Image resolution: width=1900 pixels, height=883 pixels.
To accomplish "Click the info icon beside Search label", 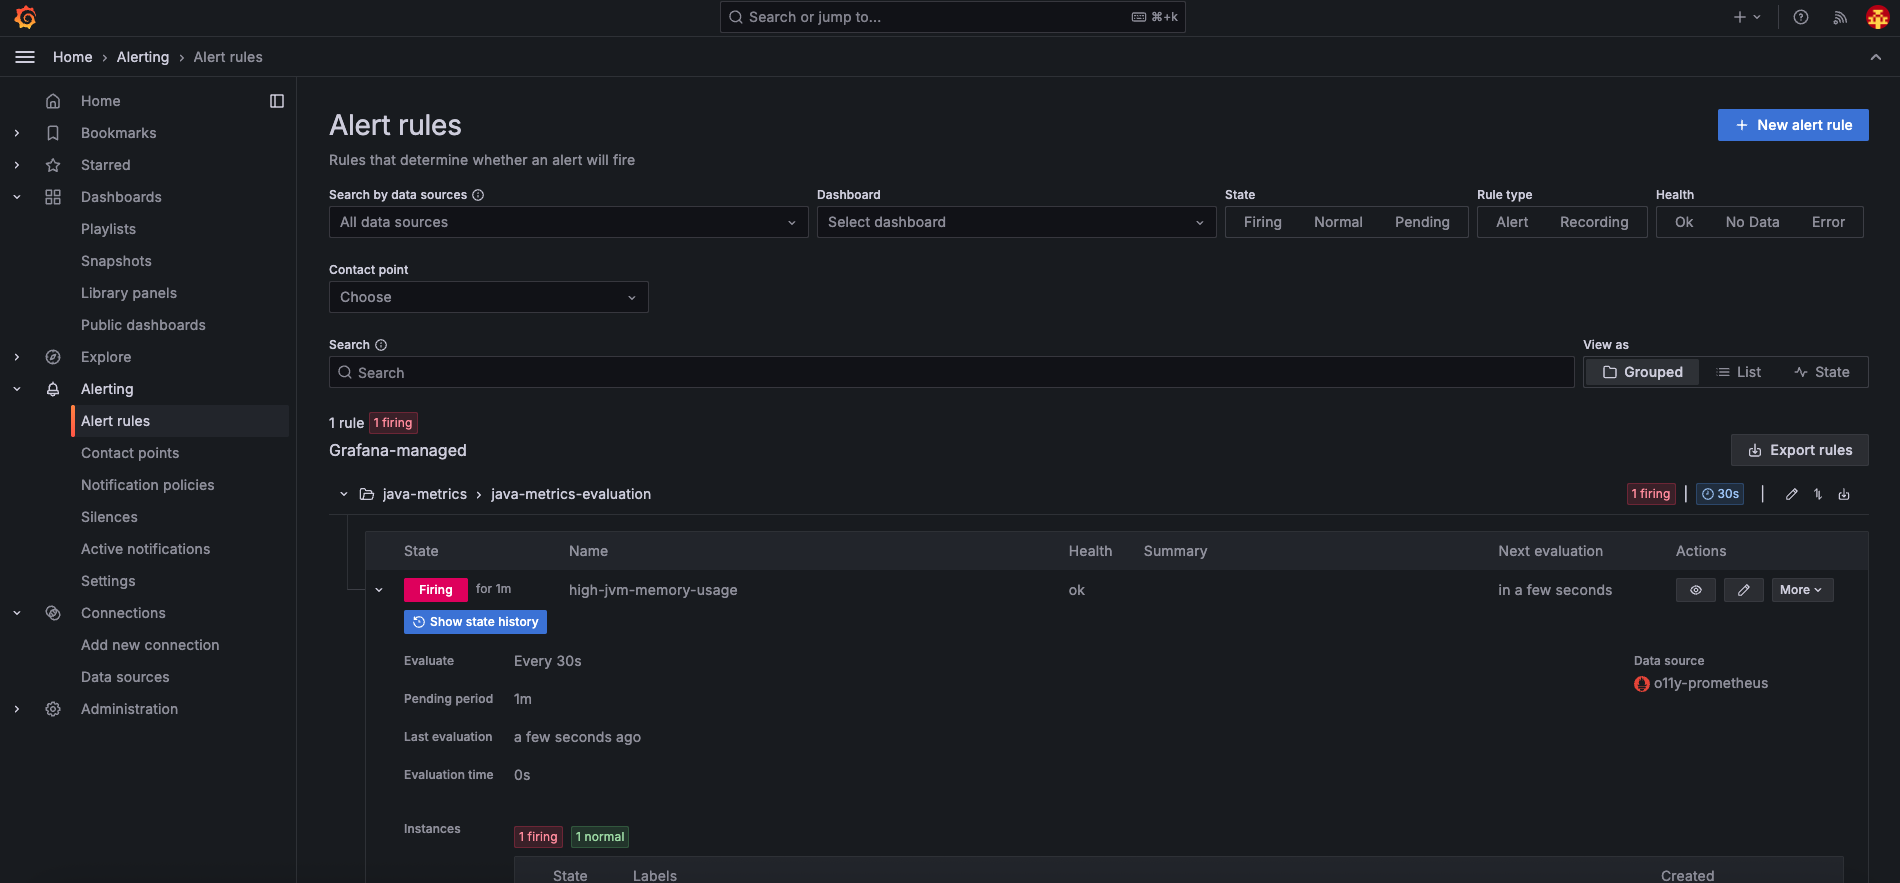I will click(381, 345).
